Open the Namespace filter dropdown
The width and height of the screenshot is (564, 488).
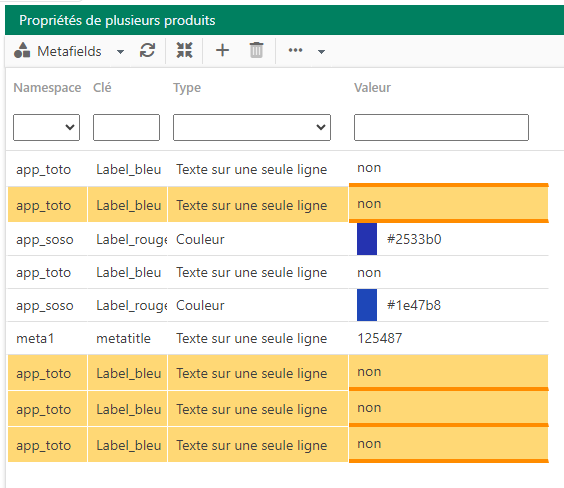46,127
